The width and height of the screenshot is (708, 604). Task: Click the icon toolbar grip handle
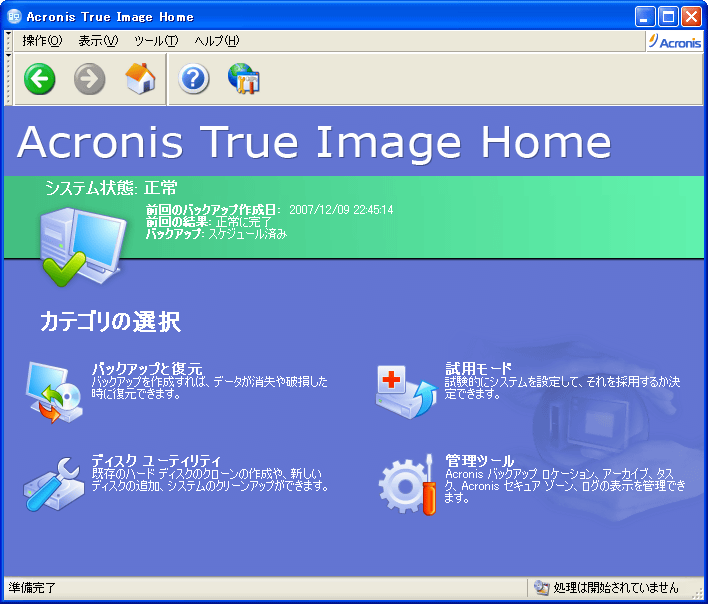[8, 79]
